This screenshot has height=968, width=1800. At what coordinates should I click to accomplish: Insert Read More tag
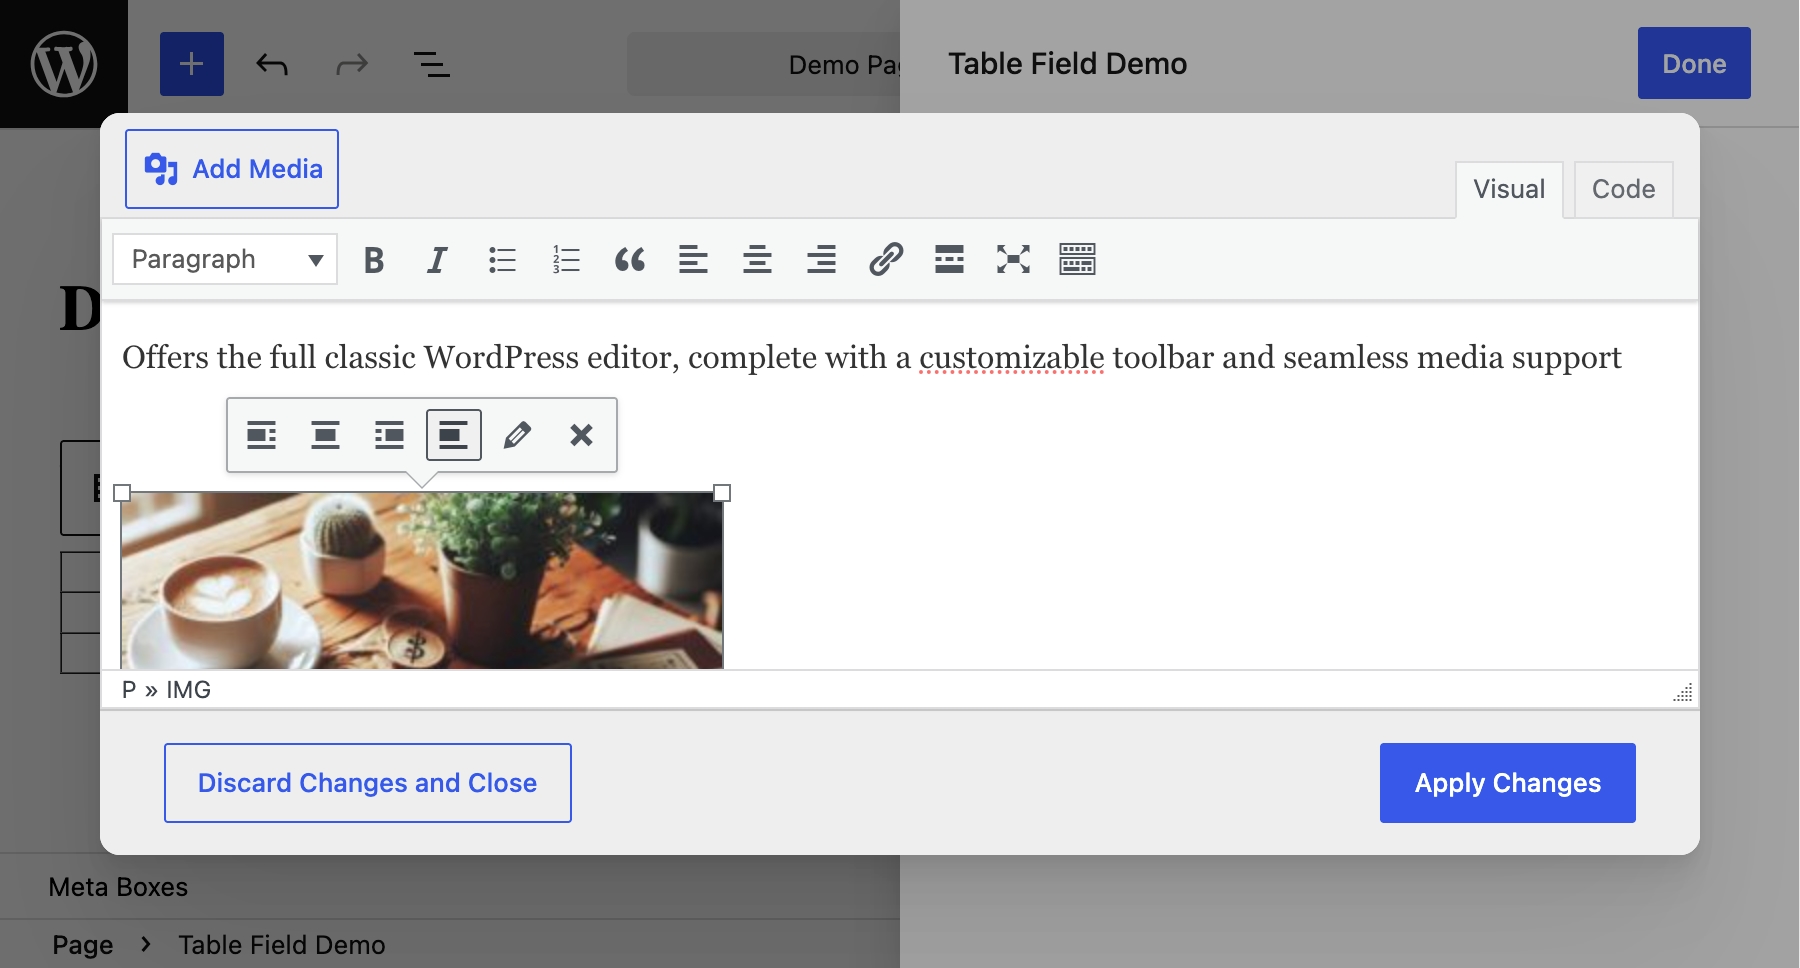click(x=949, y=260)
